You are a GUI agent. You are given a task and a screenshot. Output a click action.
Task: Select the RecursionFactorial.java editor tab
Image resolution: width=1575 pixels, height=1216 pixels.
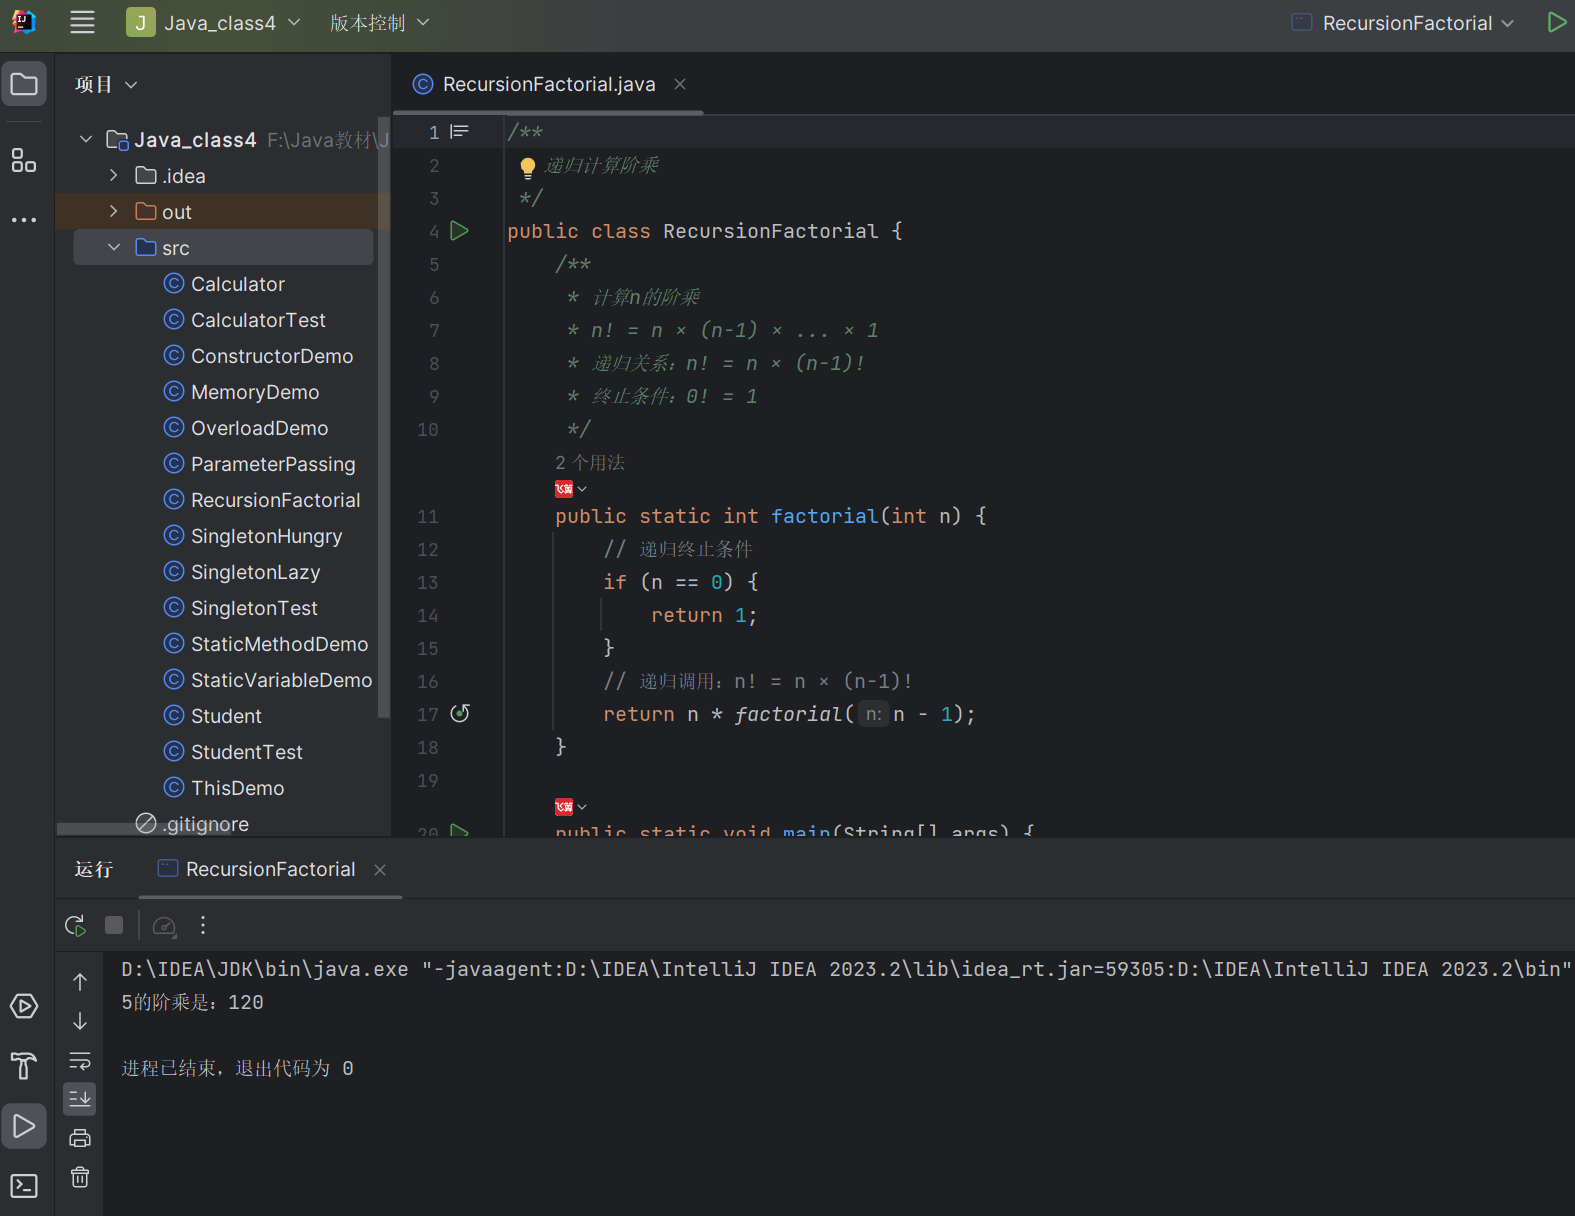click(x=549, y=84)
